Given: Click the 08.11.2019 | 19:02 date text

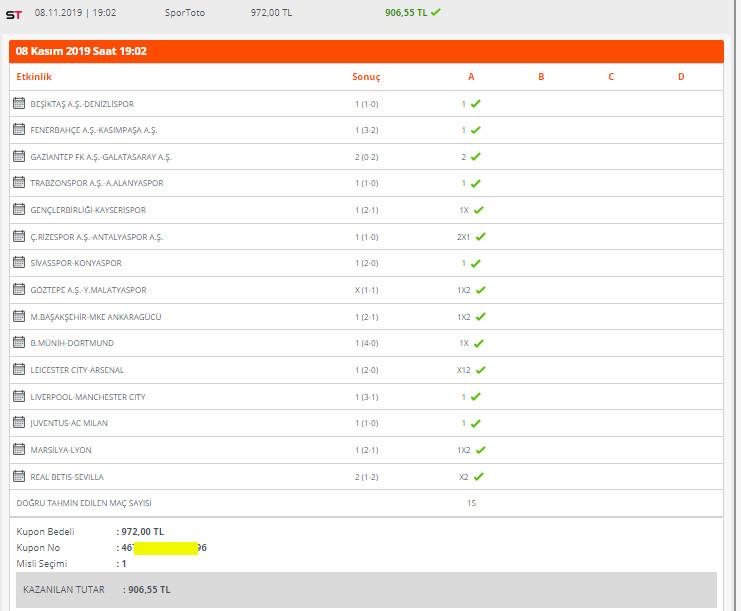Looking at the screenshot, I should [75, 13].
